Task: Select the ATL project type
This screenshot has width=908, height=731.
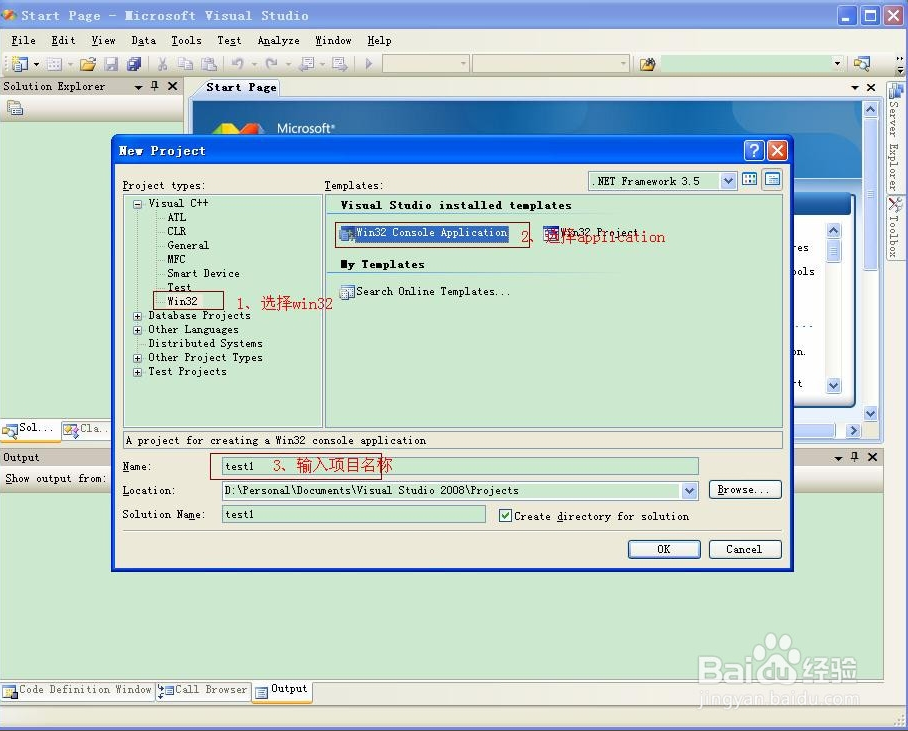Action: (177, 217)
